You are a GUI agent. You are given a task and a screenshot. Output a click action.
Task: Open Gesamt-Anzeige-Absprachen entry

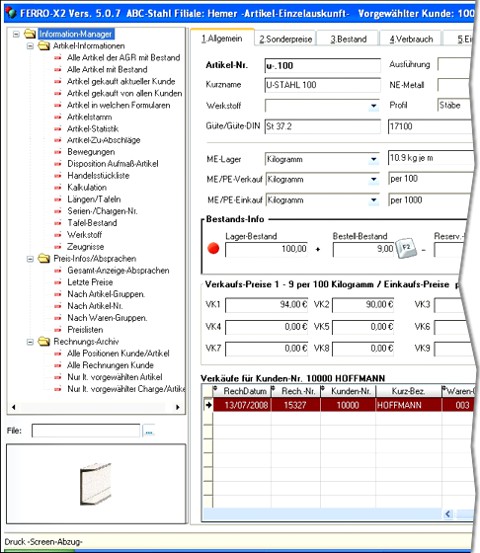pos(118,271)
